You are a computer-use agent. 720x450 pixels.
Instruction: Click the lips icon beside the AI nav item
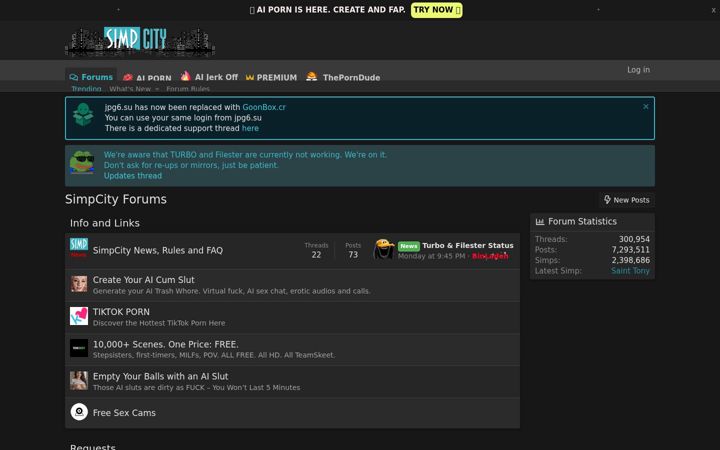click(x=128, y=77)
